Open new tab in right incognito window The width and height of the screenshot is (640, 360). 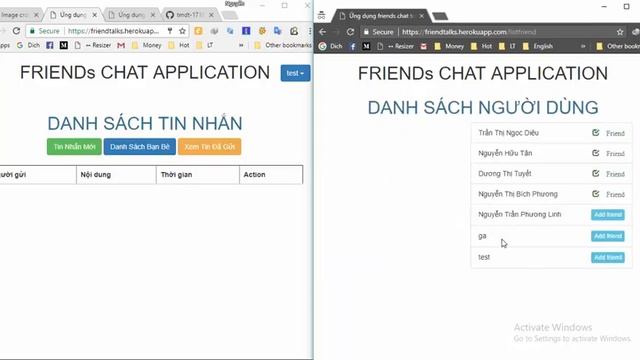tap(440, 16)
